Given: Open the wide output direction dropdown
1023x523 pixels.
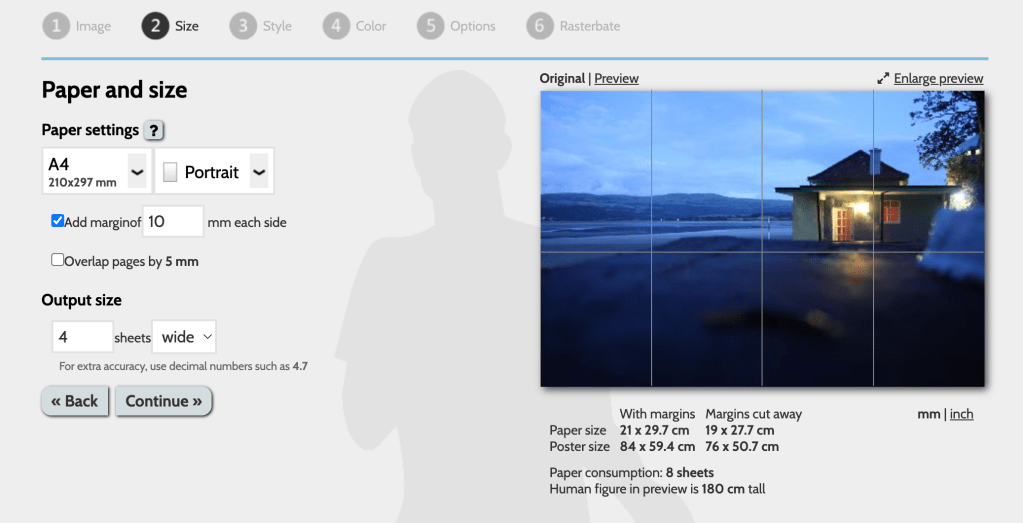Looking at the screenshot, I should (x=184, y=337).
